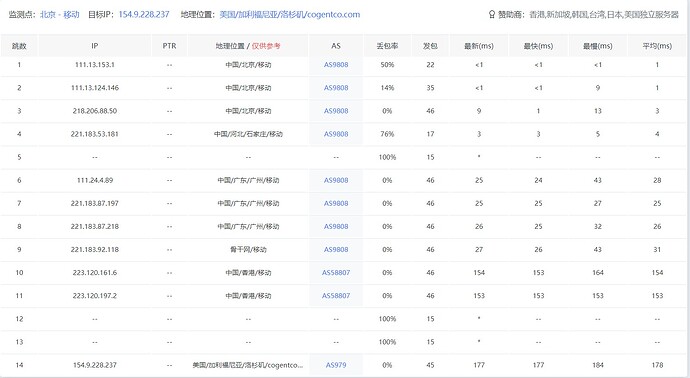The width and height of the screenshot is (690, 378).
Task: Click the 178 average value in hop 14
Action: click(657, 365)
